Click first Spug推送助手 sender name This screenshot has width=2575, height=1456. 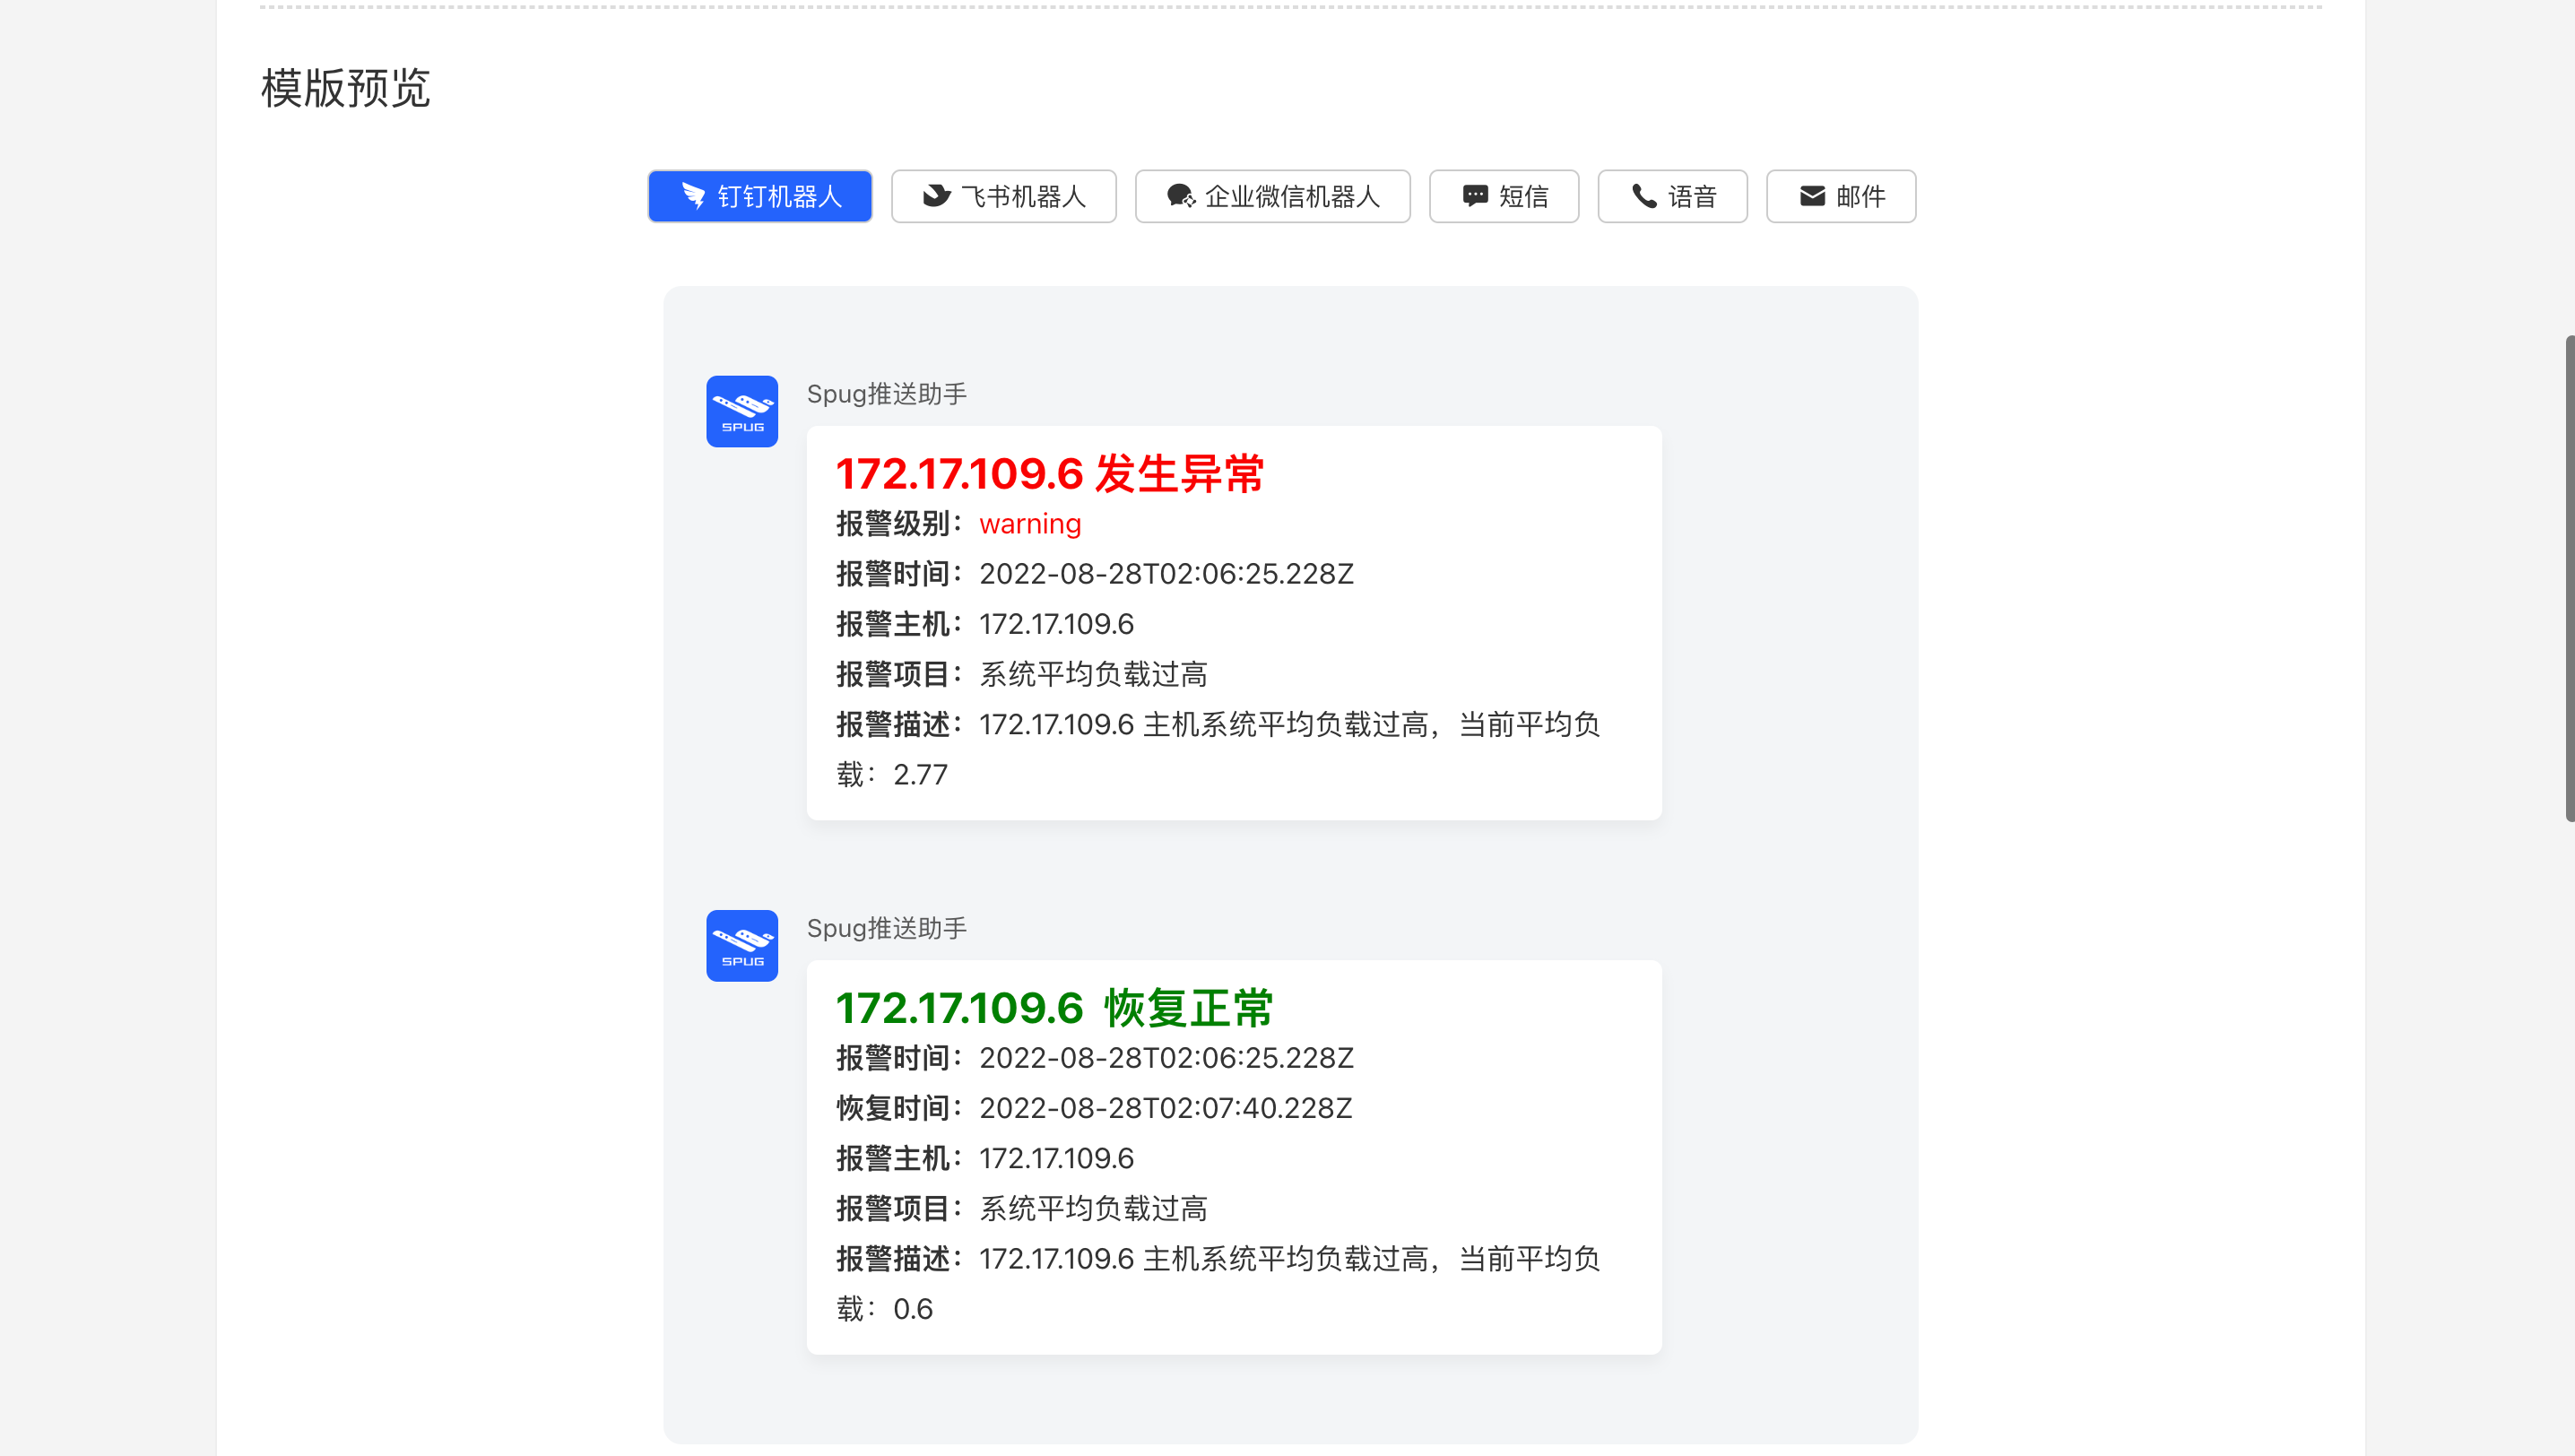[x=886, y=394]
